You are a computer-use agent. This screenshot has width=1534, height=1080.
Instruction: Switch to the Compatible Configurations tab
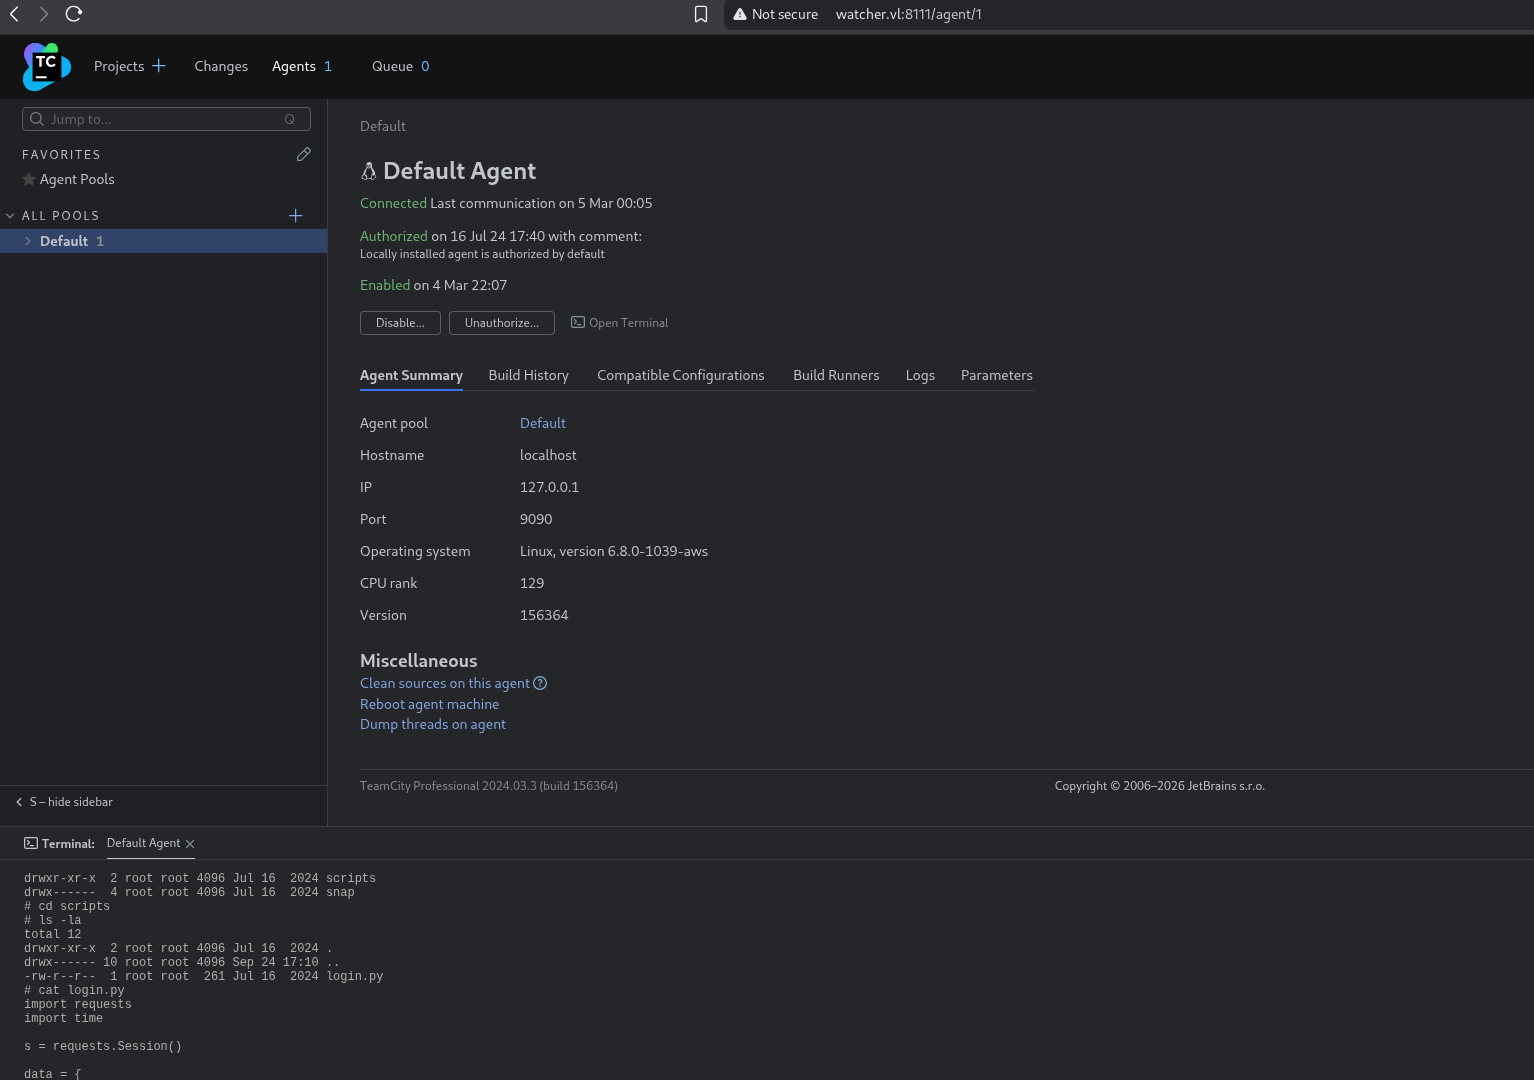coord(681,375)
